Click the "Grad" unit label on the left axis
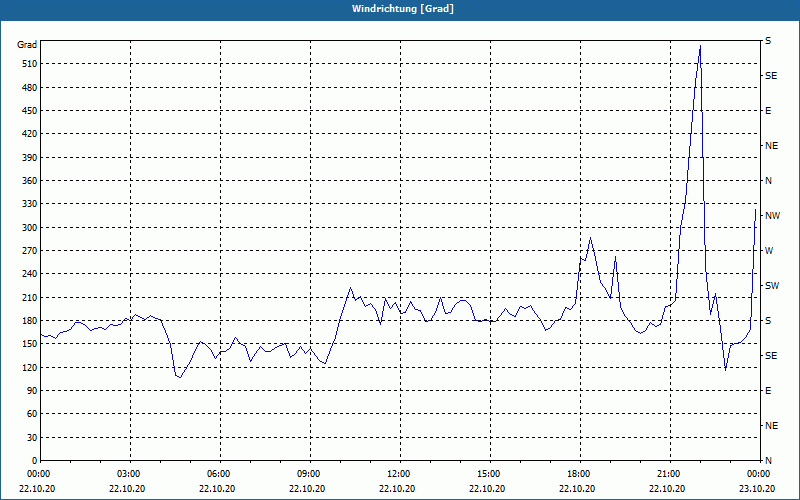800x500 pixels. 27,45
